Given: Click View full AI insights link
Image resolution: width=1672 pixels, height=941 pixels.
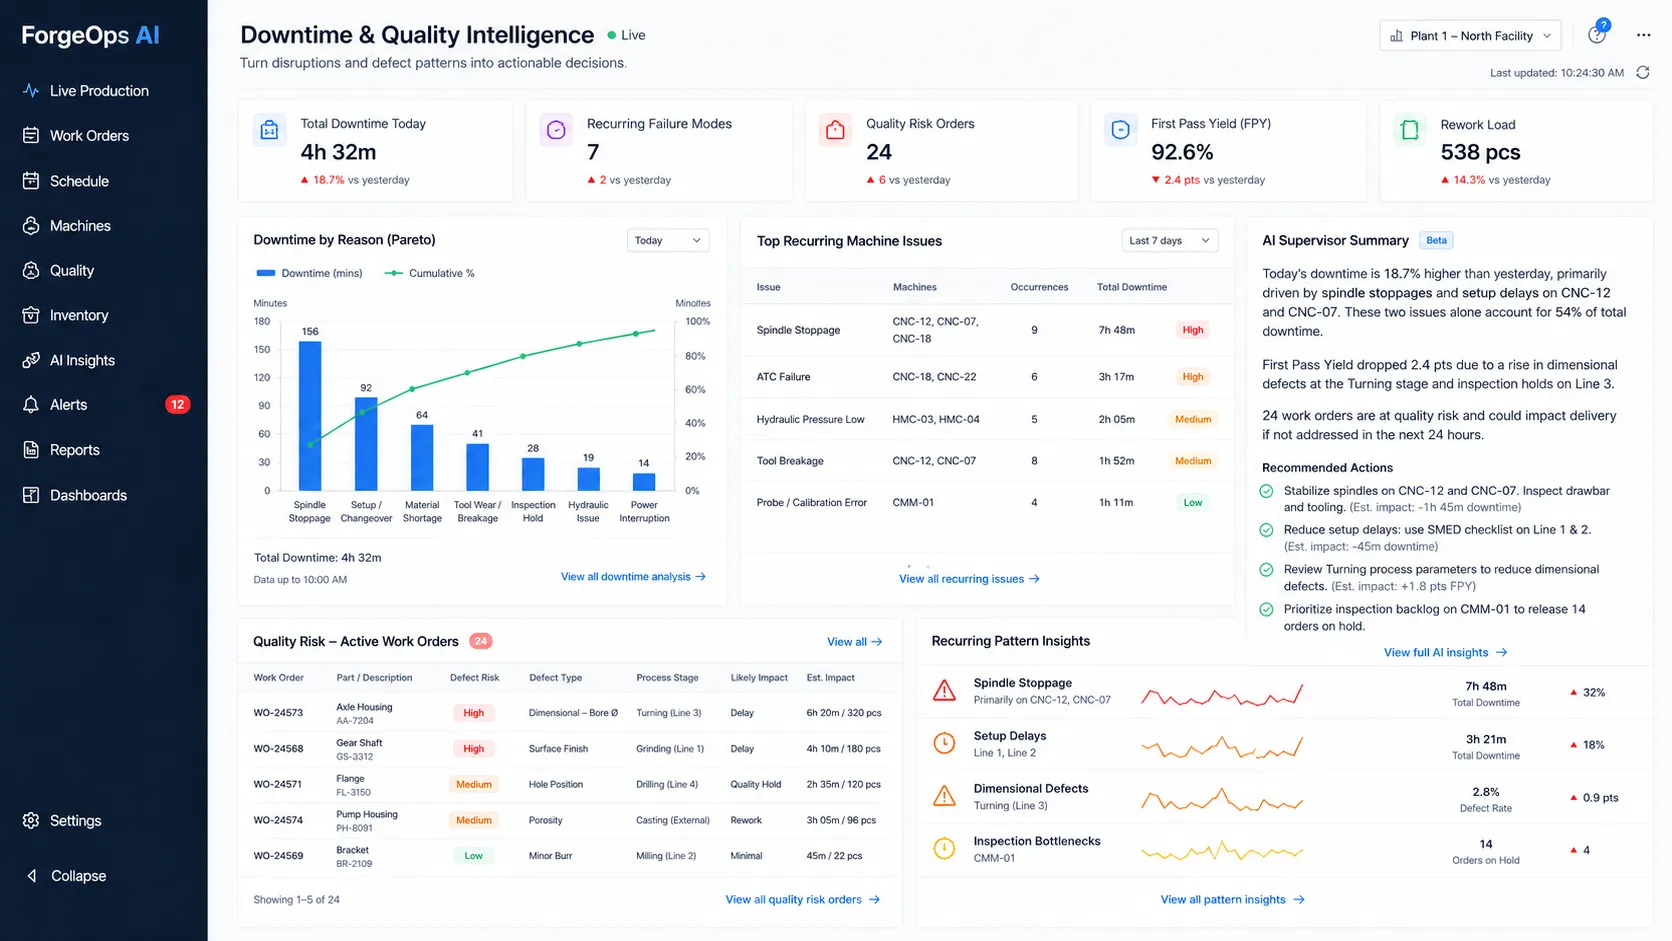Looking at the screenshot, I should (1445, 652).
